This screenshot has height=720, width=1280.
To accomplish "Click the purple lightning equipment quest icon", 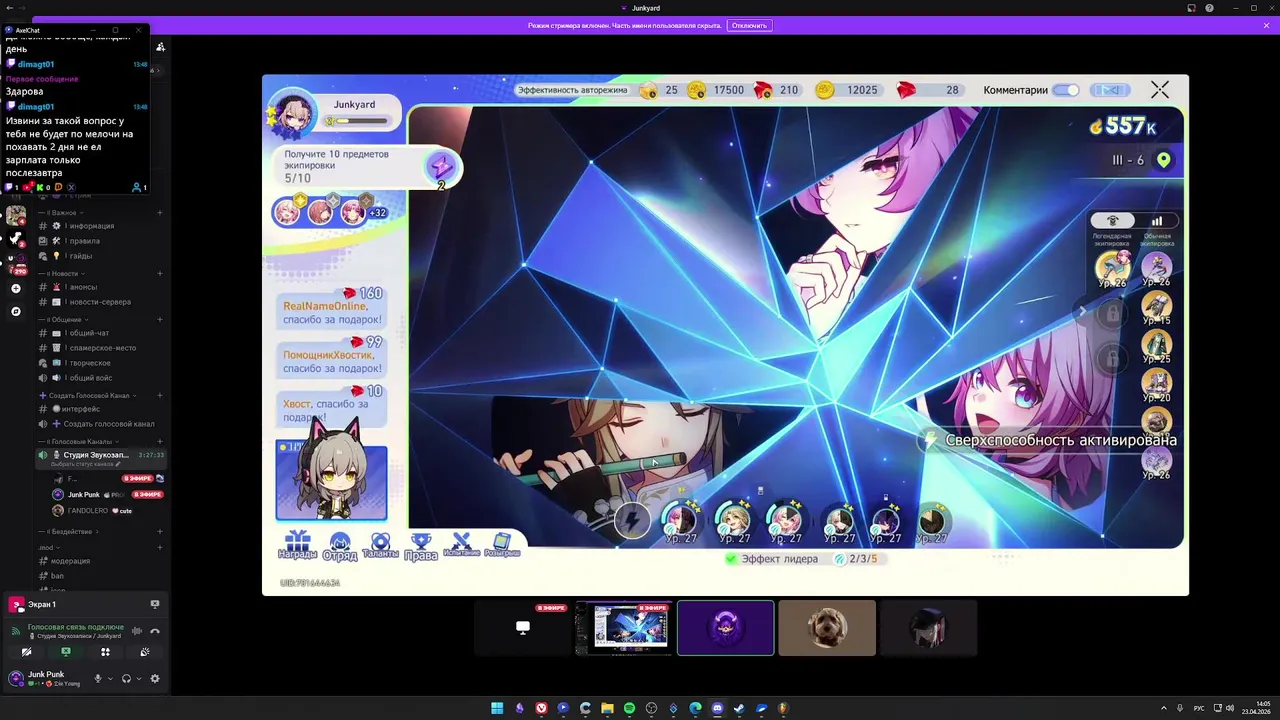I will [x=441, y=167].
